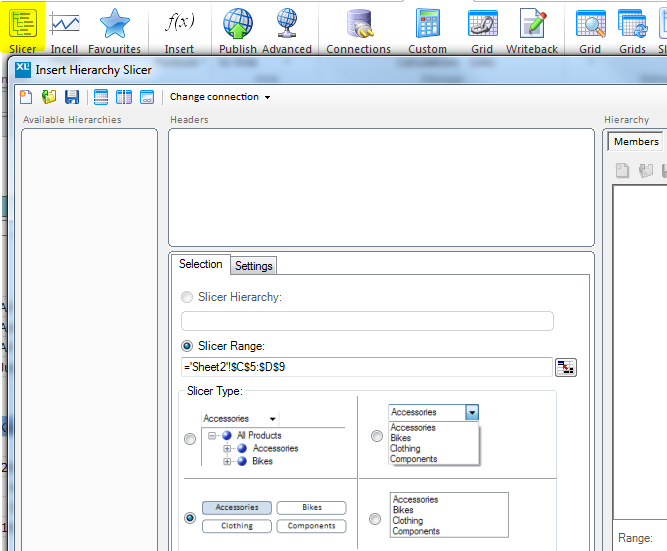Open Favourites from the ribbon
Viewport: 667px width, 551px height.
(x=114, y=24)
